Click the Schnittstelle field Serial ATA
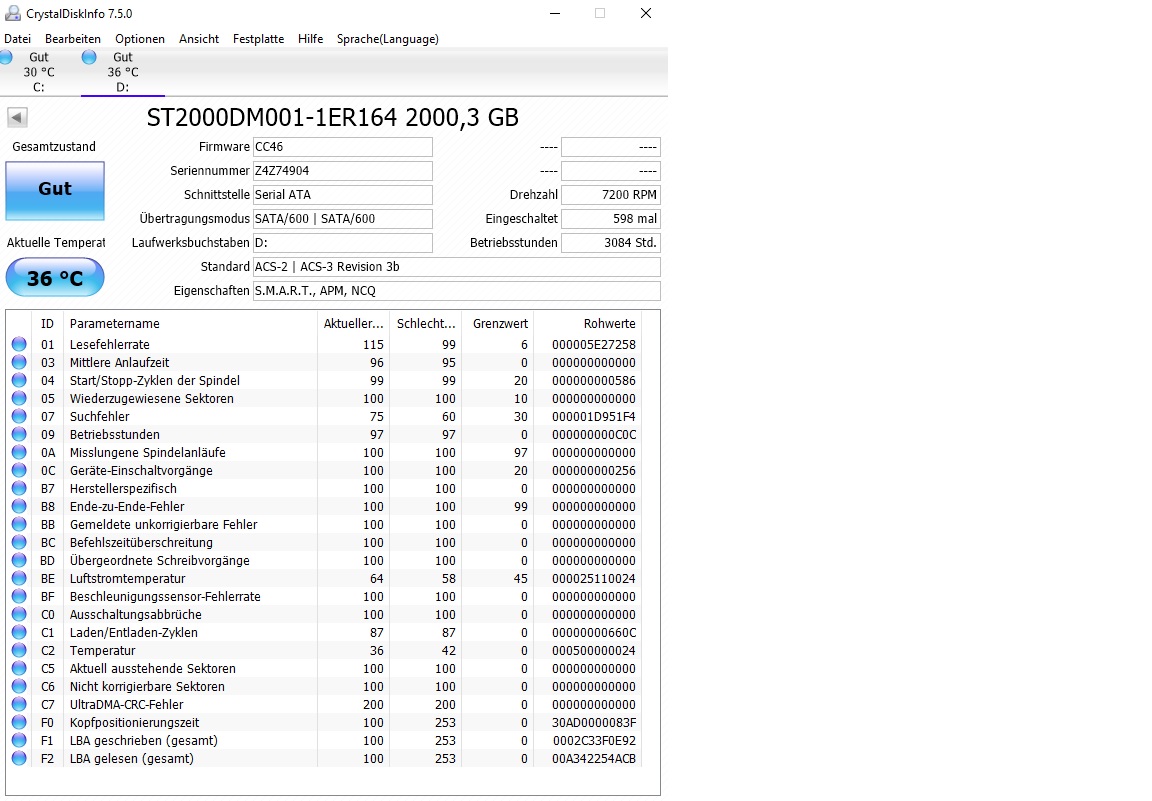The image size is (1152, 801). [x=342, y=195]
